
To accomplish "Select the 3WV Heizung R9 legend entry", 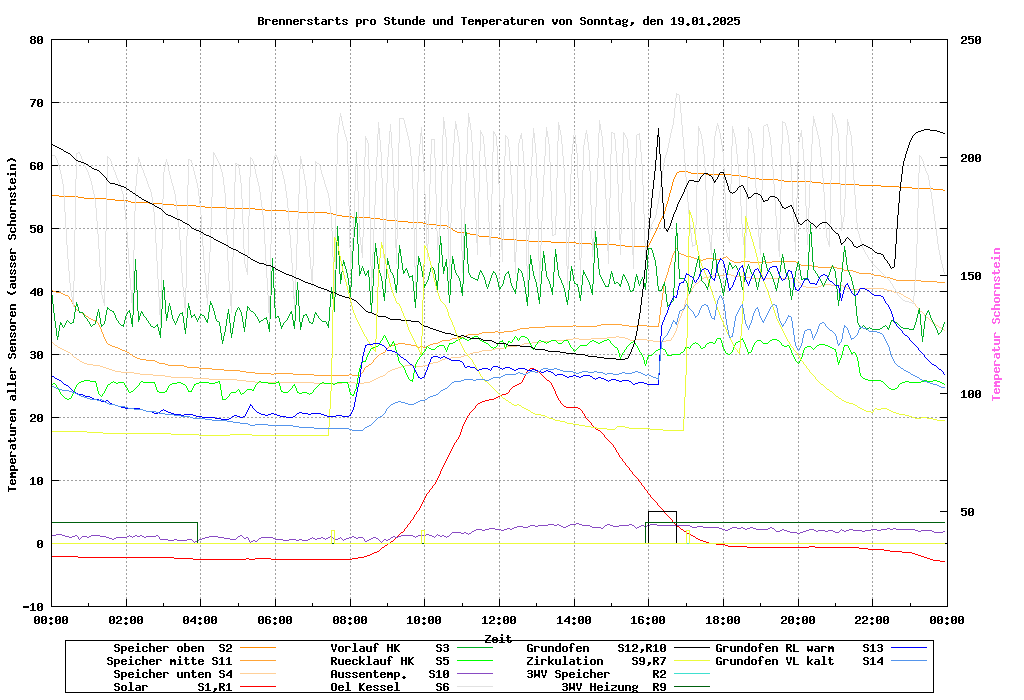I will (614, 687).
